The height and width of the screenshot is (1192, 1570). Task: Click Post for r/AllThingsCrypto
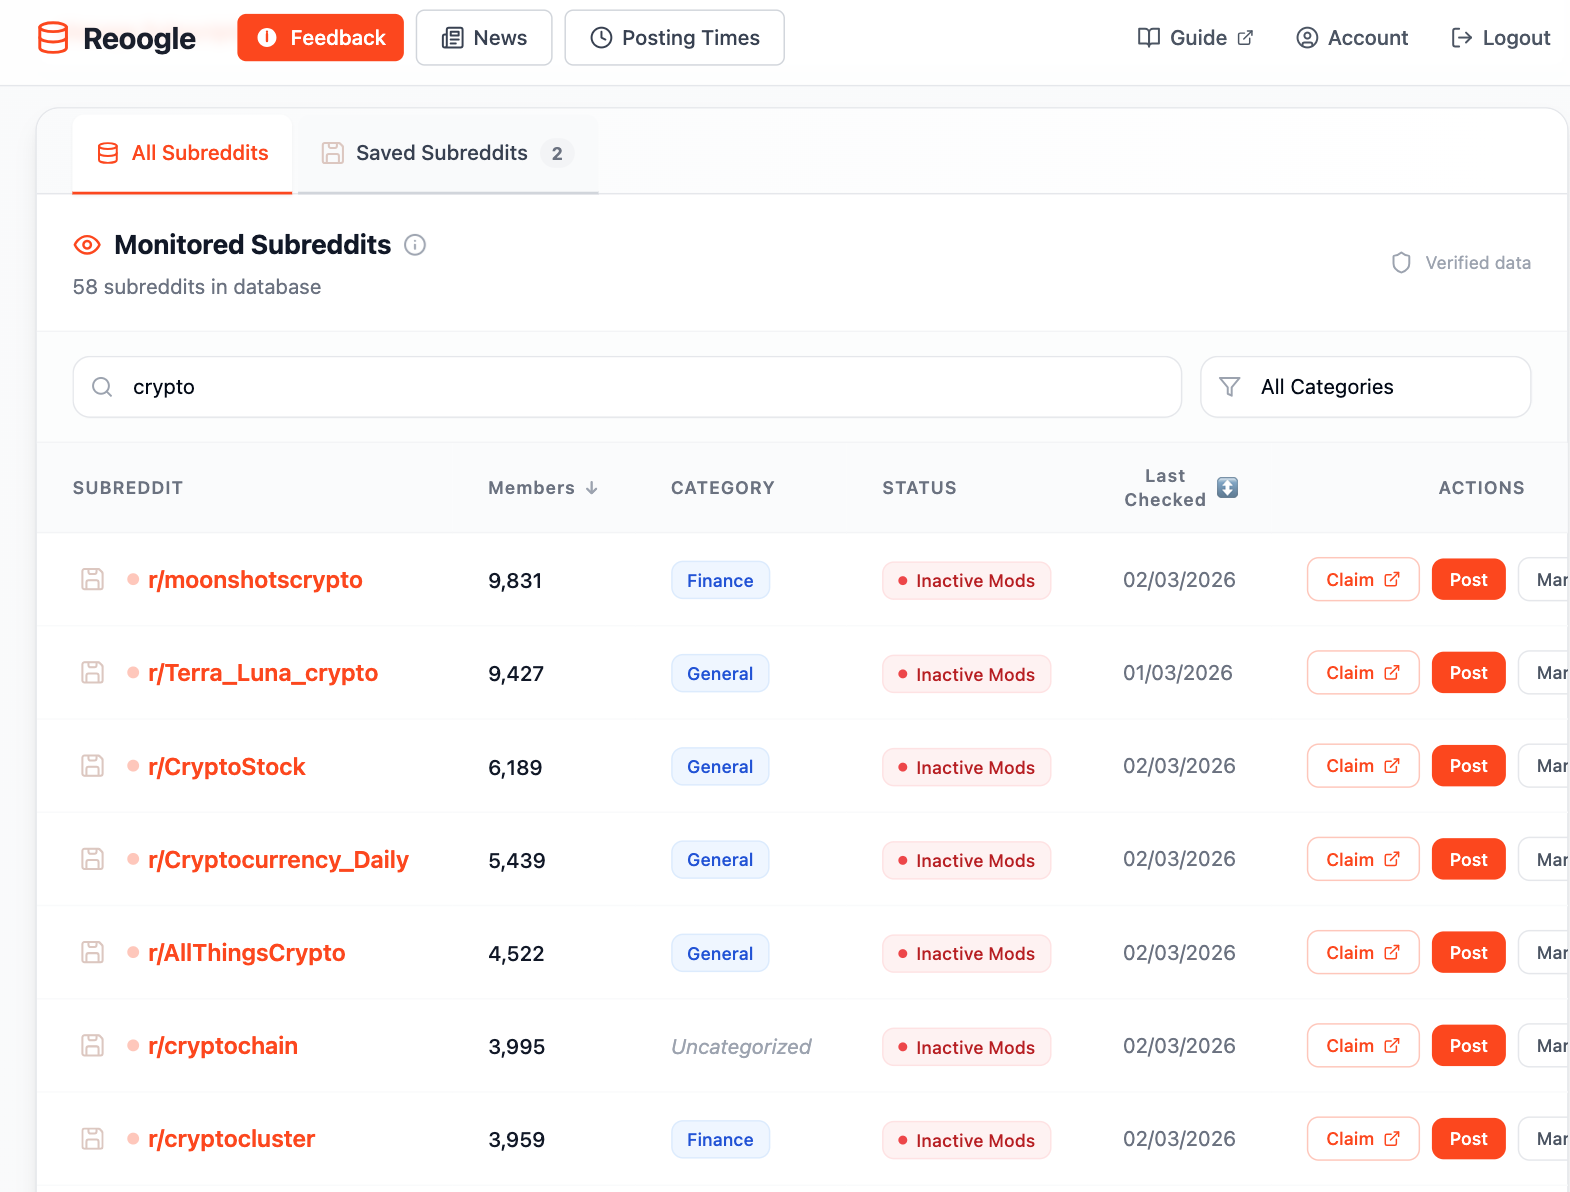pyautogui.click(x=1469, y=953)
